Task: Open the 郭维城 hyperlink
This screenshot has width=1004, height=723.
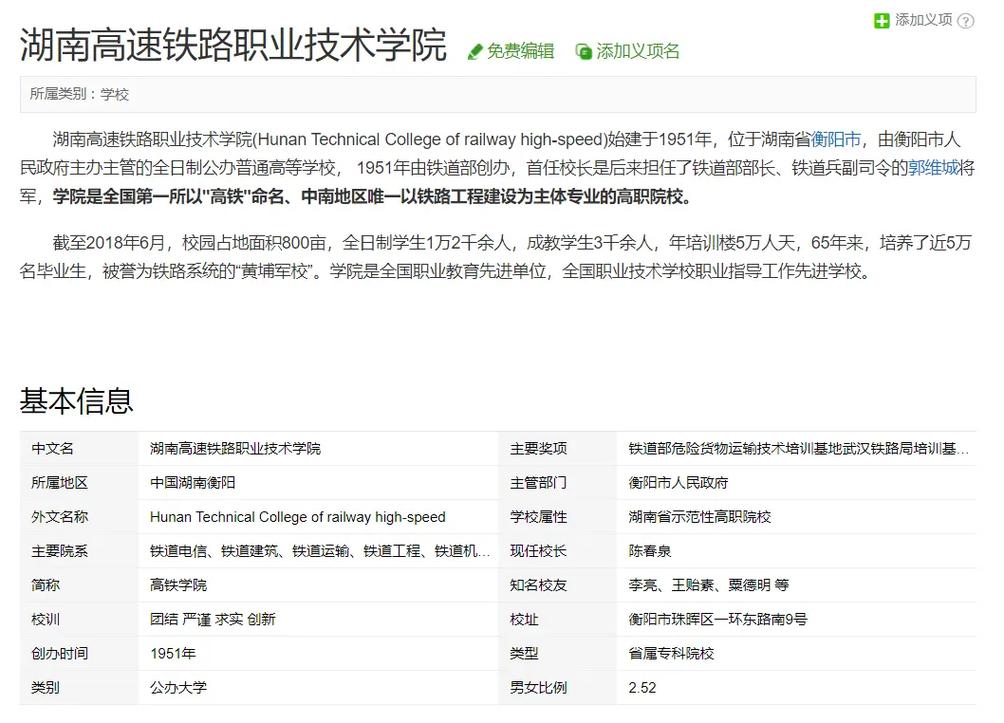Action: coord(934,168)
